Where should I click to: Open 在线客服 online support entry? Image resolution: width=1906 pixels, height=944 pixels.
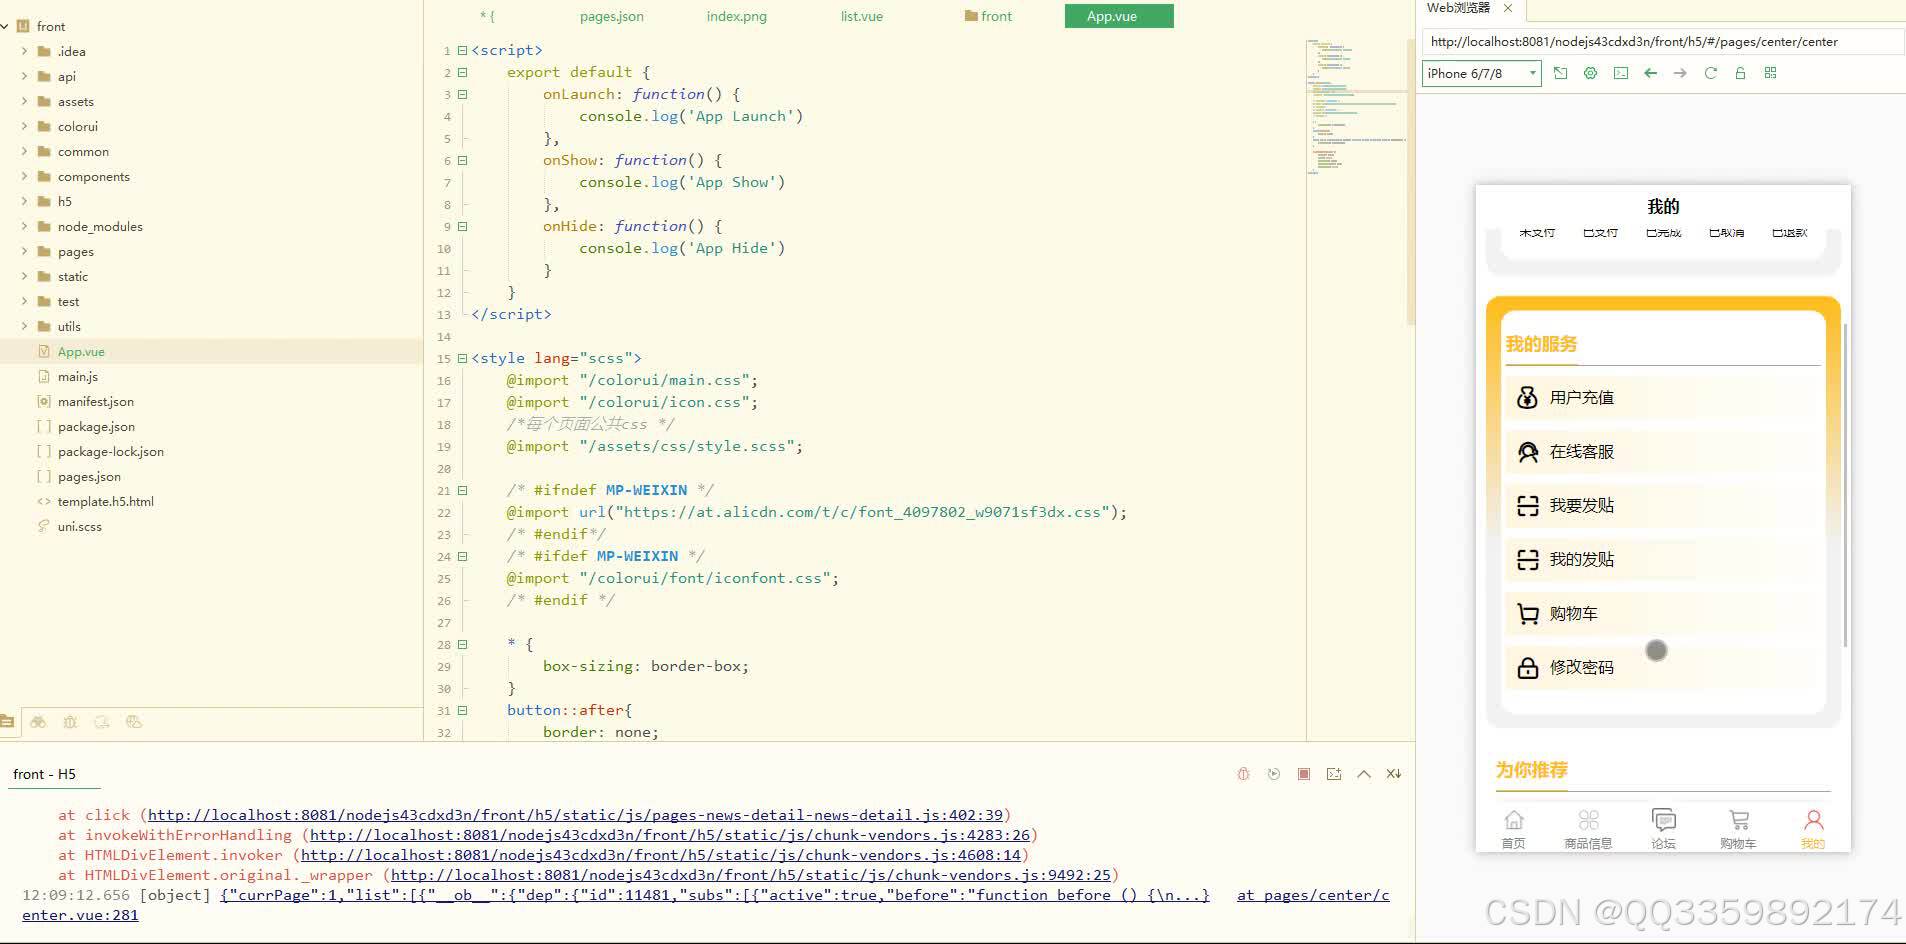[x=1662, y=451]
